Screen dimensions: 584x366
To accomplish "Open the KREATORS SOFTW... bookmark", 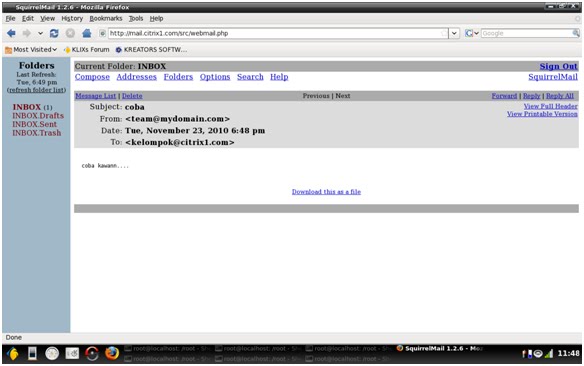I will (151, 50).
